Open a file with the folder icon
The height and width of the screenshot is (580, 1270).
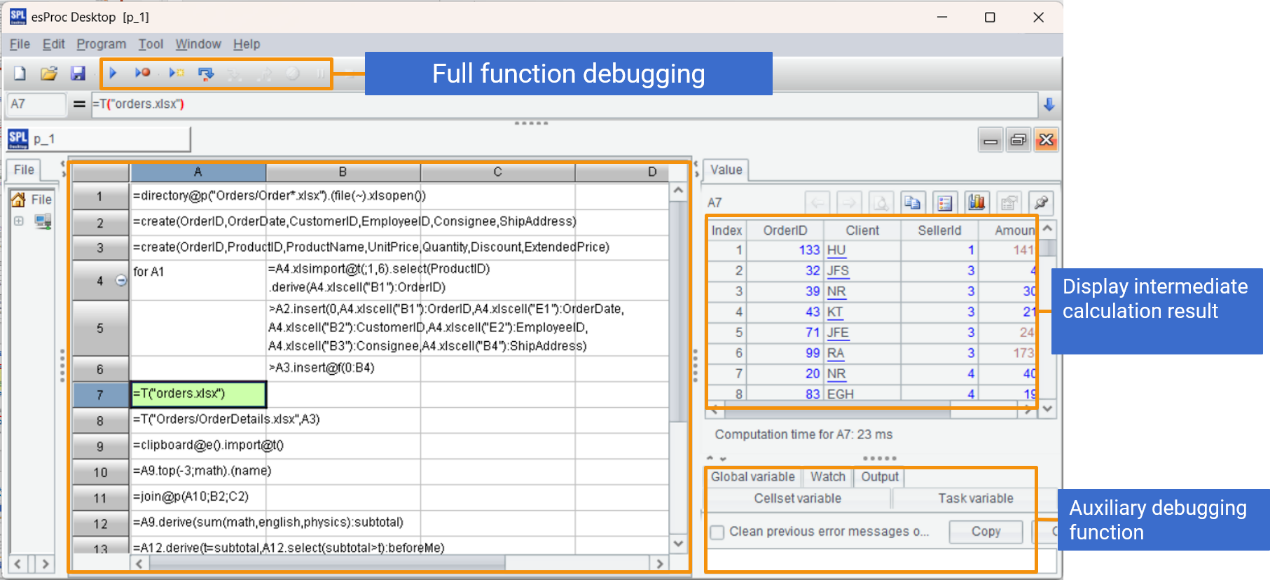click(x=48, y=73)
